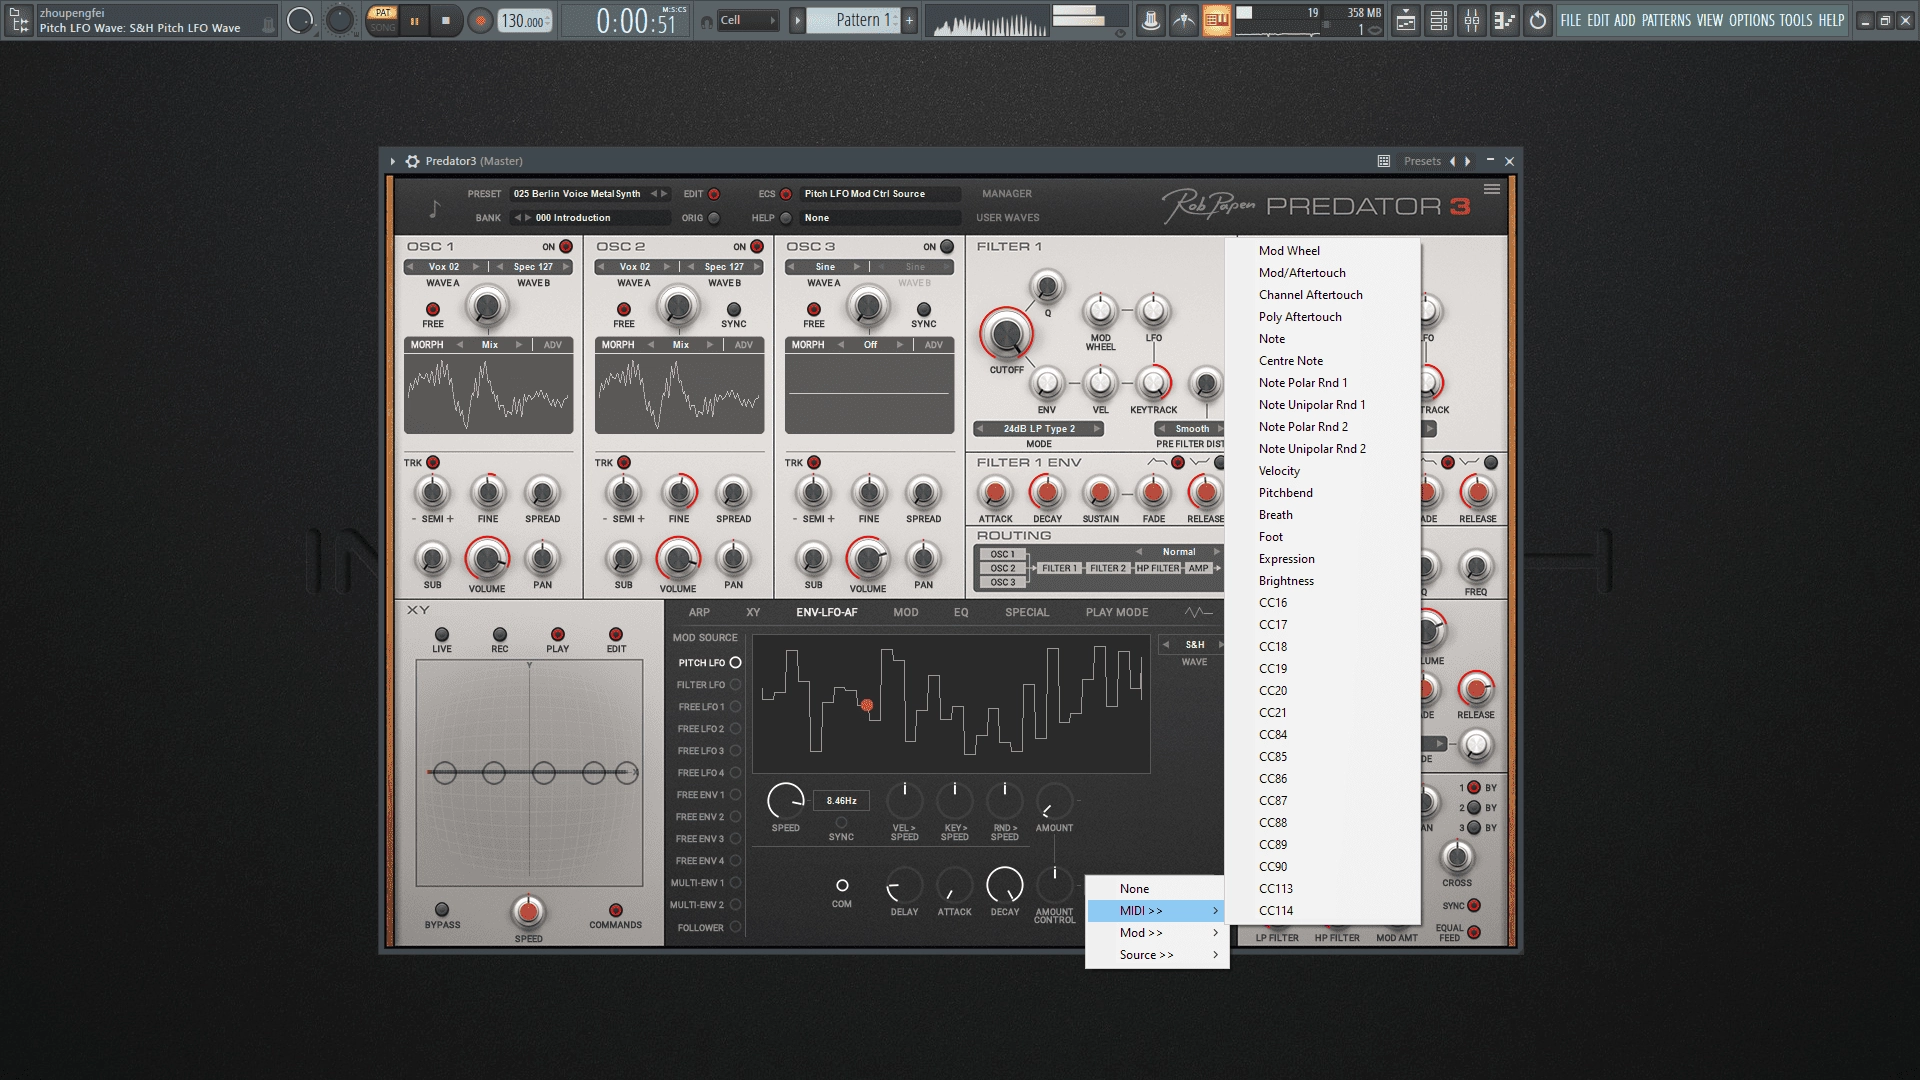Toggle OSC 2 SYNC button
This screenshot has width=1920, height=1080.
734,310
